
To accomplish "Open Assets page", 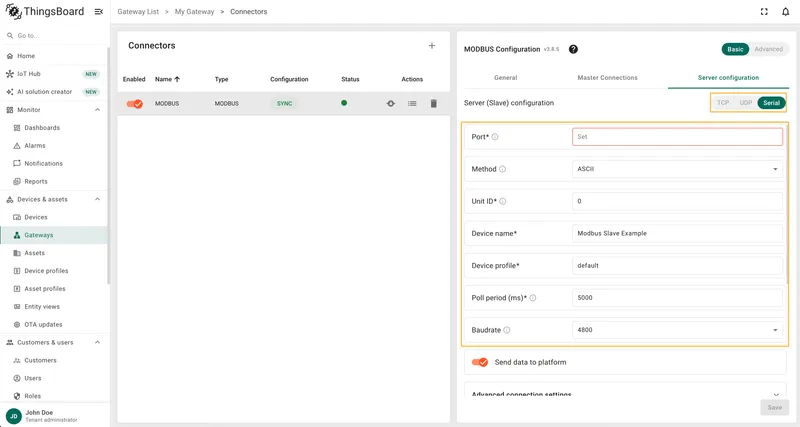I will [x=54, y=253].
